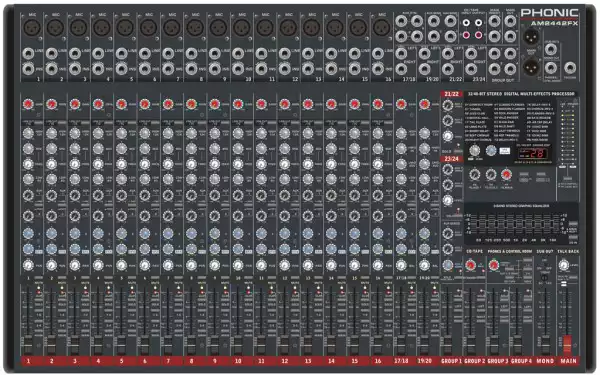
Task: Click the upper main out XLR connector
Action: coord(531,37)
